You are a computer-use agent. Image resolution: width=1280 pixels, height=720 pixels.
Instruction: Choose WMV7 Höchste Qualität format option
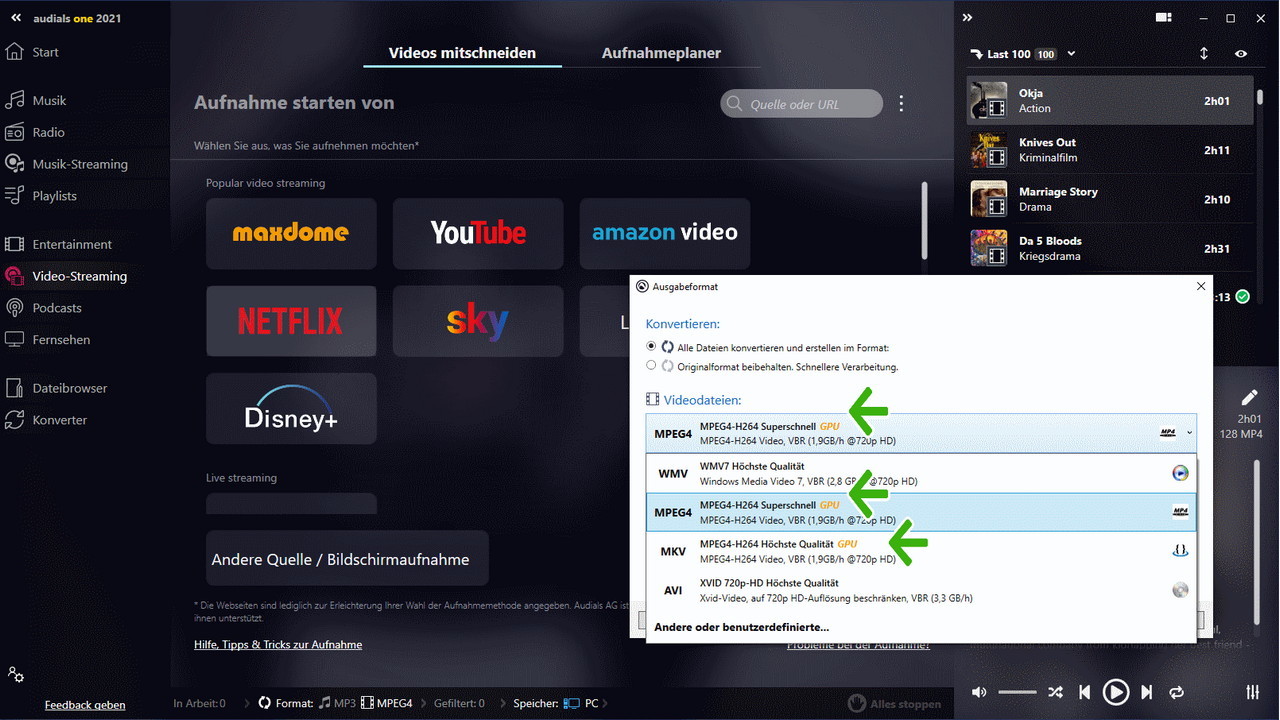click(920, 473)
